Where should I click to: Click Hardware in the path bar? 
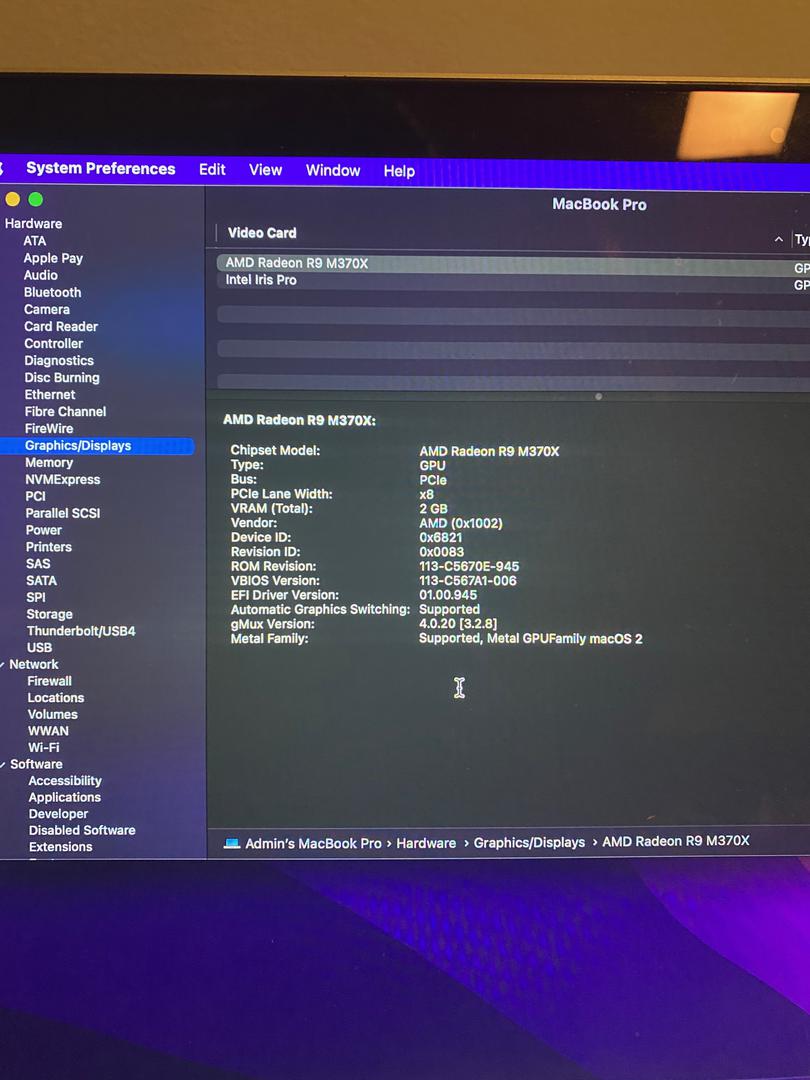click(x=426, y=843)
